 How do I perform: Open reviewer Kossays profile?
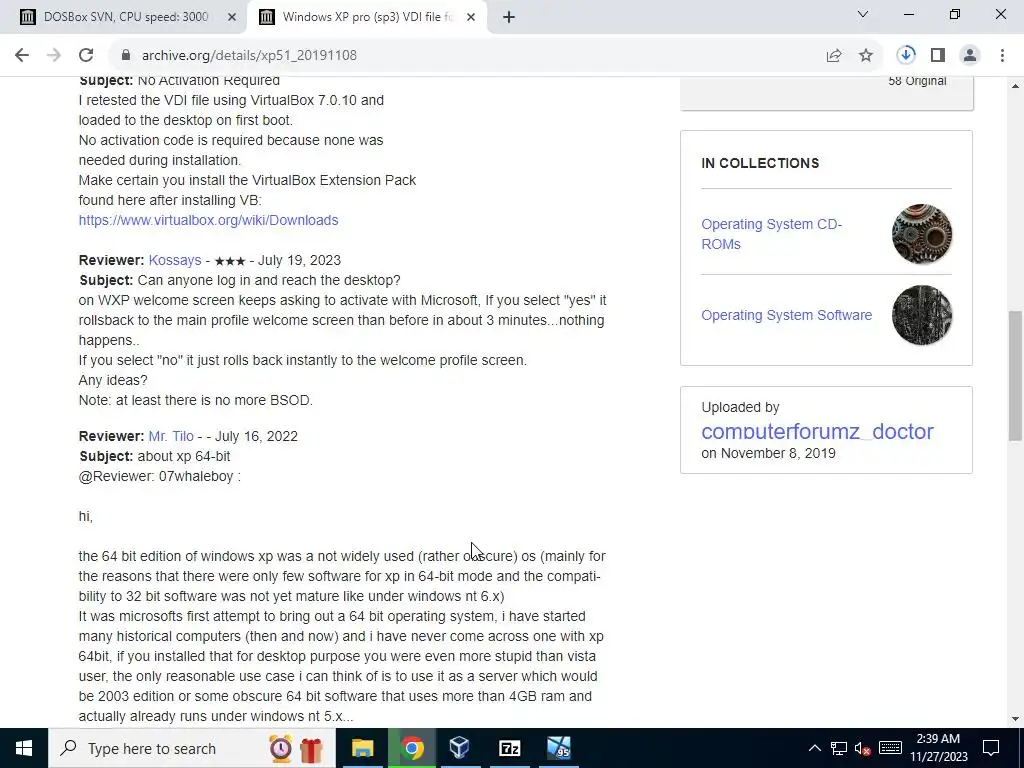click(175, 260)
